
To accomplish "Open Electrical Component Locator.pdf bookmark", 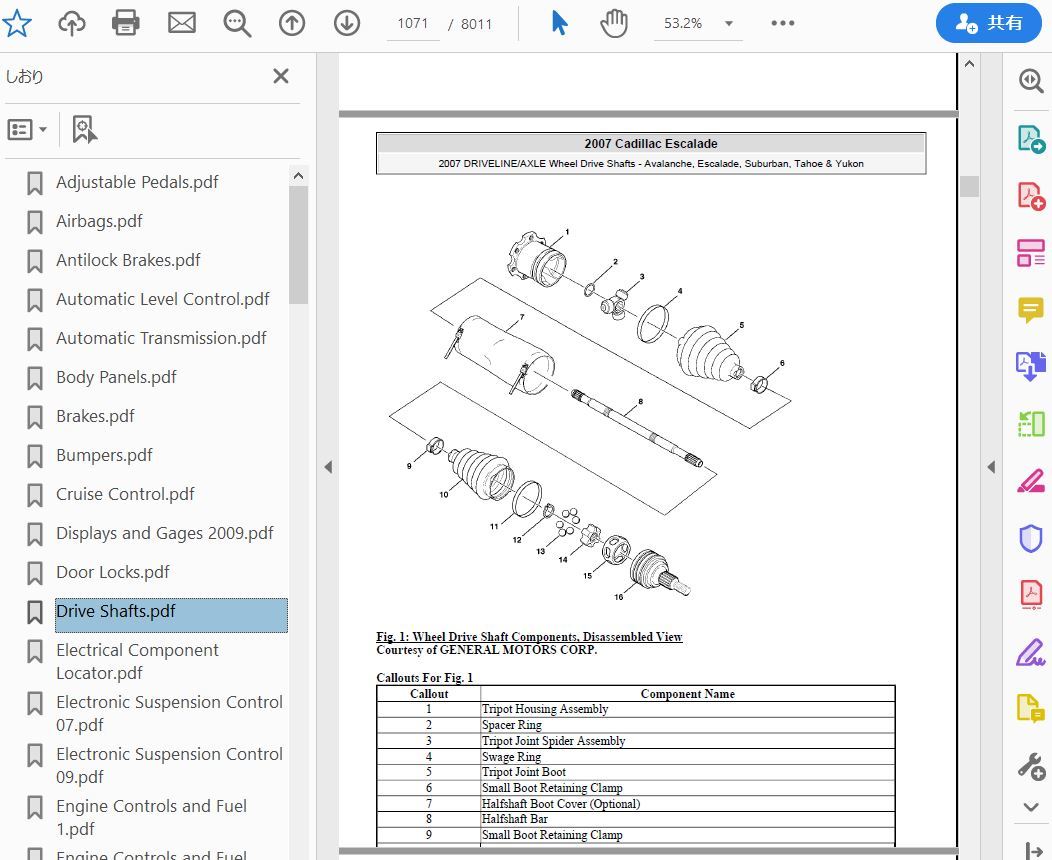I will [137, 661].
